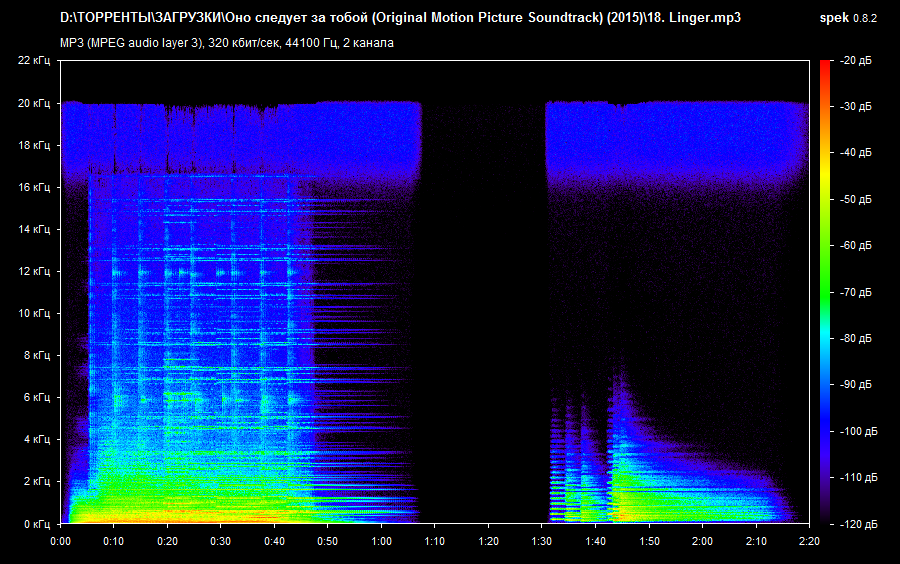Click the '10 кГц' frequency axis label

click(34, 313)
